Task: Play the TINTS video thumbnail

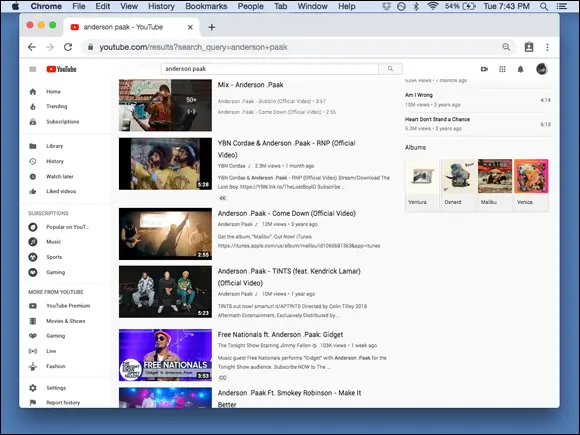Action: point(165,292)
